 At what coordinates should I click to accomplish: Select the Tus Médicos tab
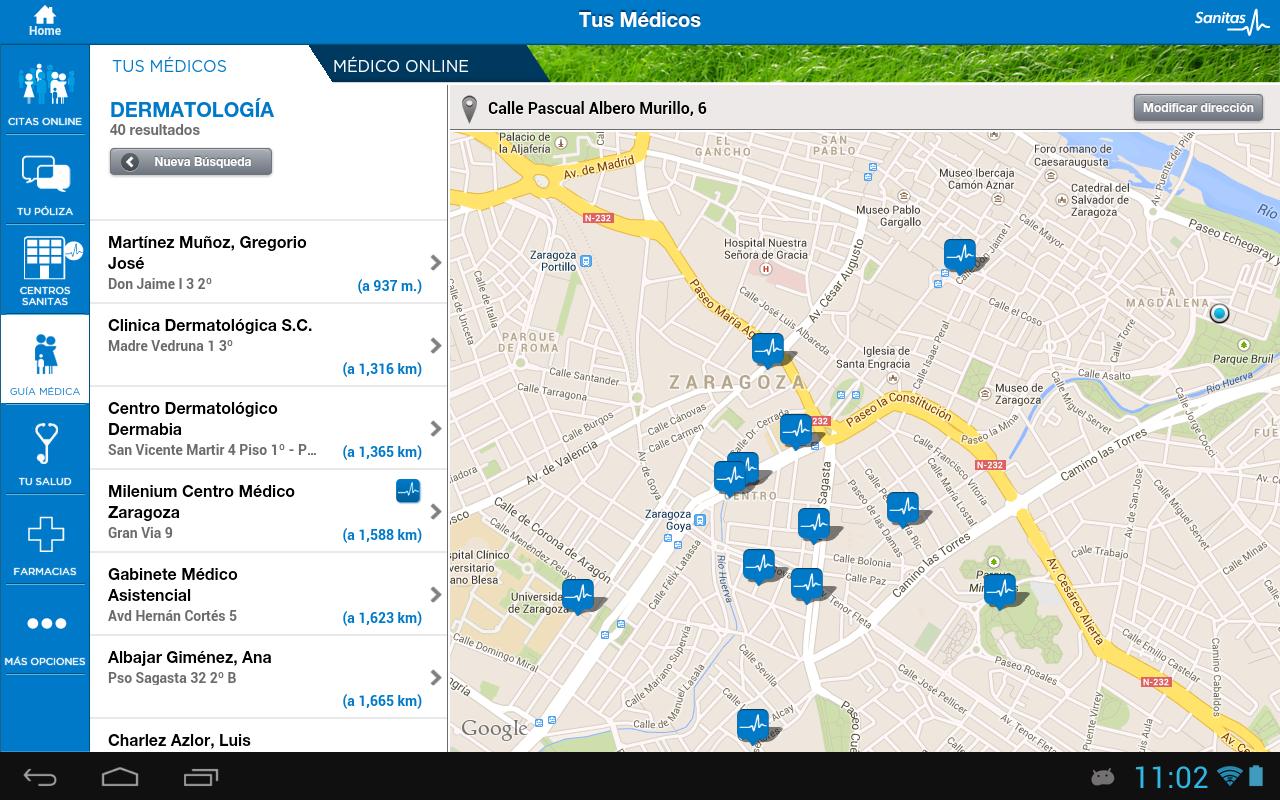(x=169, y=66)
